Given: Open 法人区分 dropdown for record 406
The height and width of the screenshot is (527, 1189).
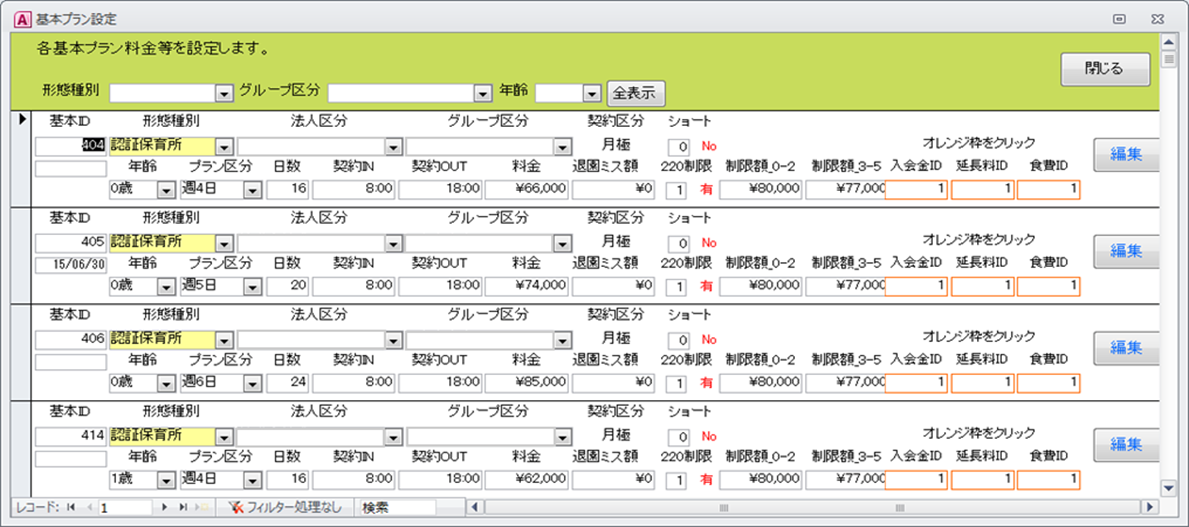Looking at the screenshot, I should coord(393,338).
